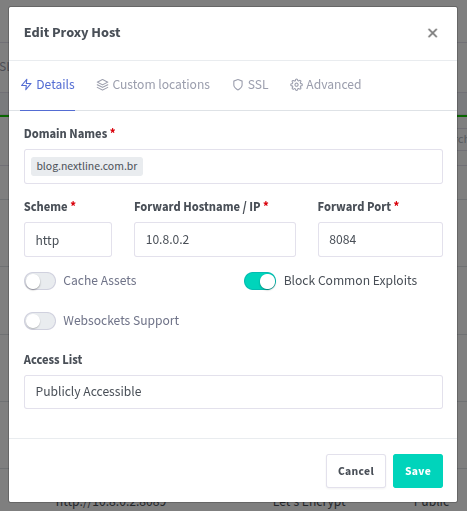
Task: Click the layers icon for Custom locations
Action: coord(102,85)
